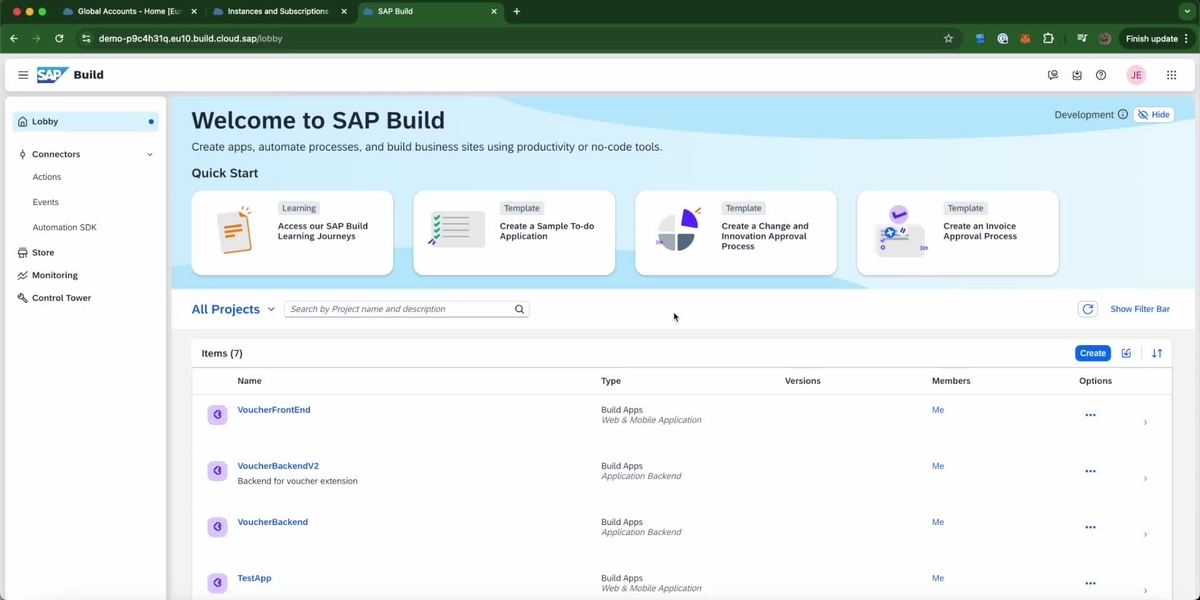
Task: Open Create an Invoice Approval Process card
Action: pos(958,233)
